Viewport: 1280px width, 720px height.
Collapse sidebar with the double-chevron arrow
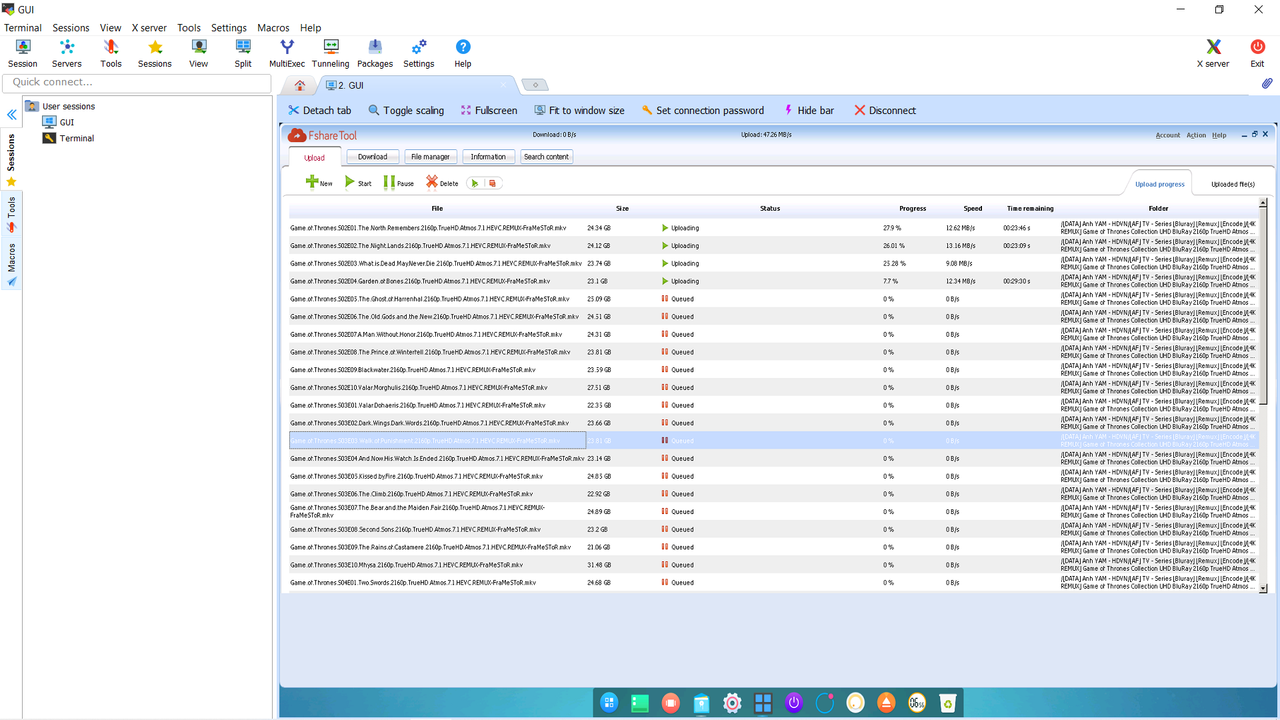(x=12, y=115)
